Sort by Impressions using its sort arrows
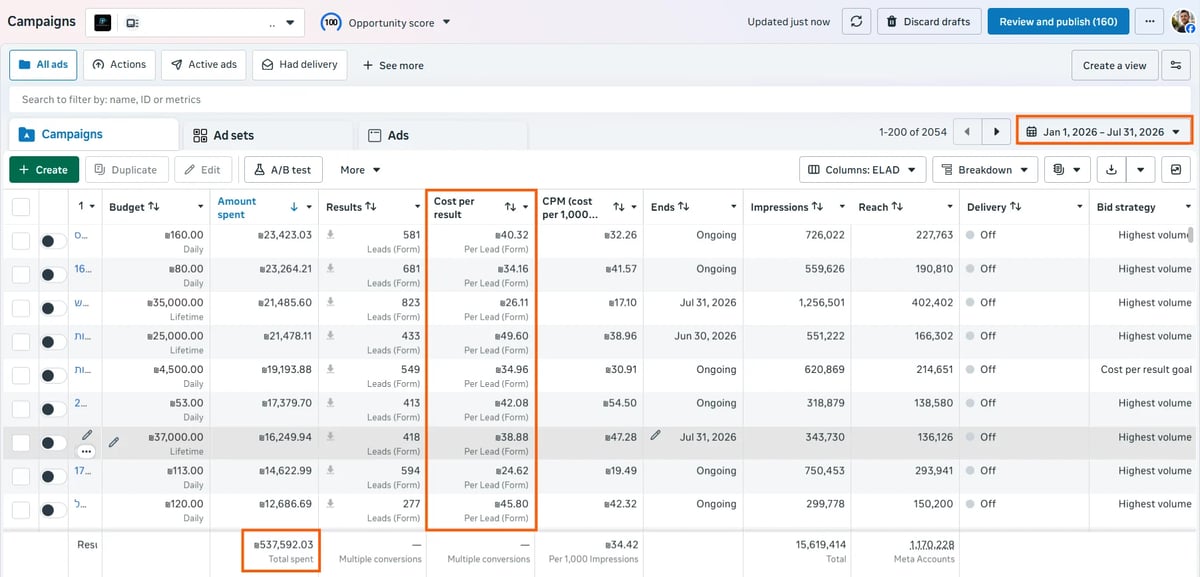The image size is (1200, 577). tap(817, 207)
